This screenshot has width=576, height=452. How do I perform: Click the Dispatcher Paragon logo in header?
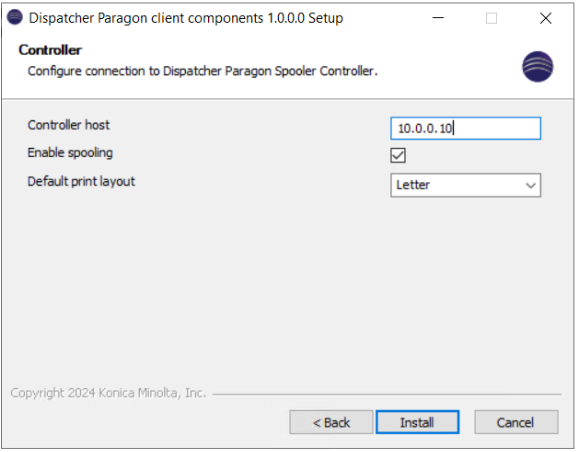point(537,67)
